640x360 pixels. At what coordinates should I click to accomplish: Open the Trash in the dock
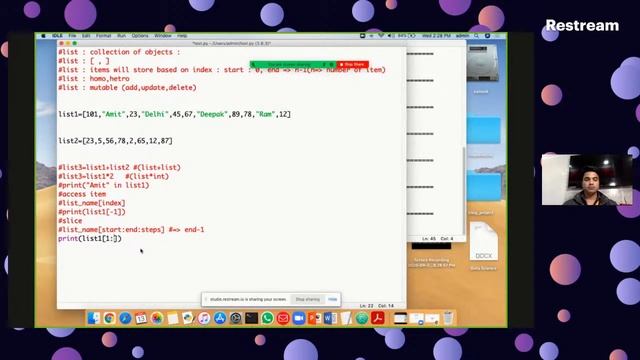(x=448, y=318)
